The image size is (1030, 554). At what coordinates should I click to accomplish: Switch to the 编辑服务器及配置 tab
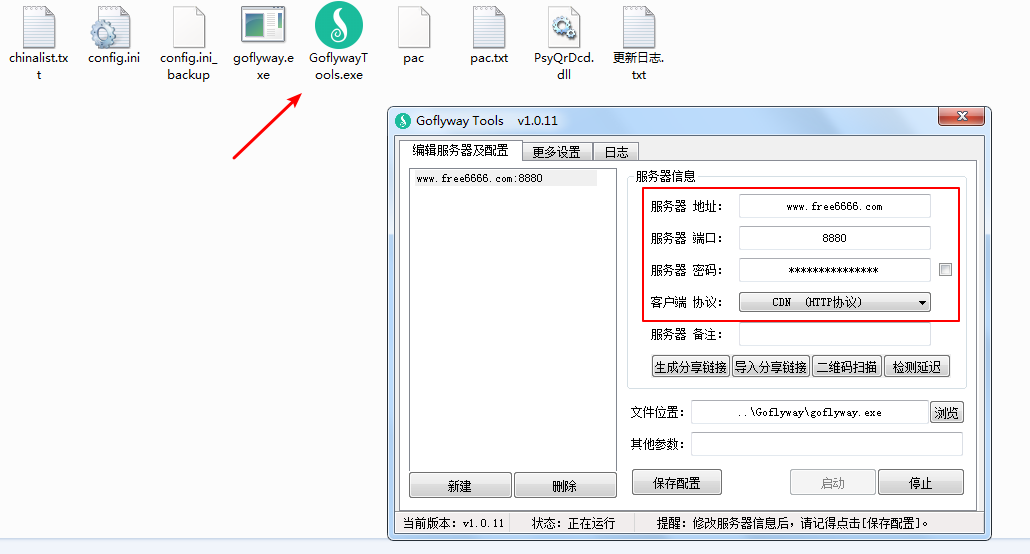460,150
